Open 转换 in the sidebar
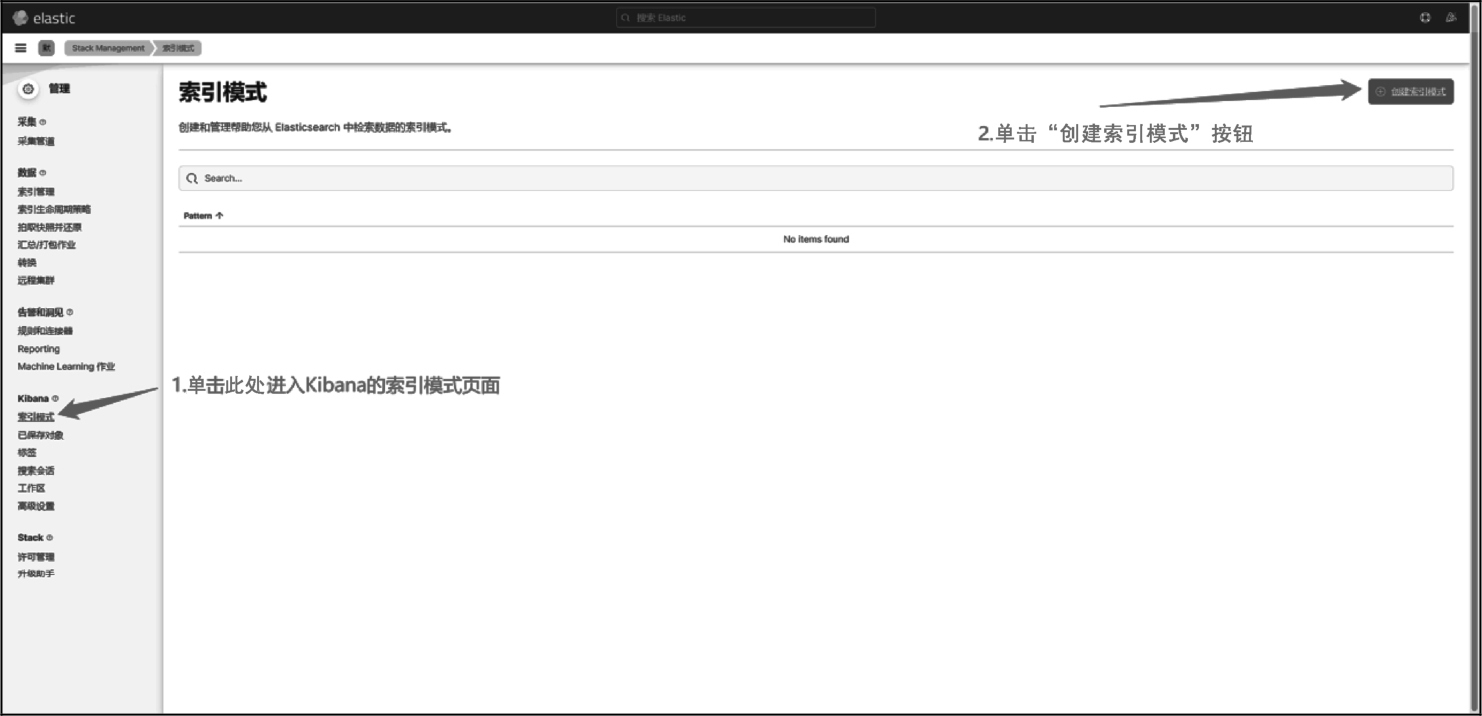The image size is (1482, 716). click(x=27, y=263)
